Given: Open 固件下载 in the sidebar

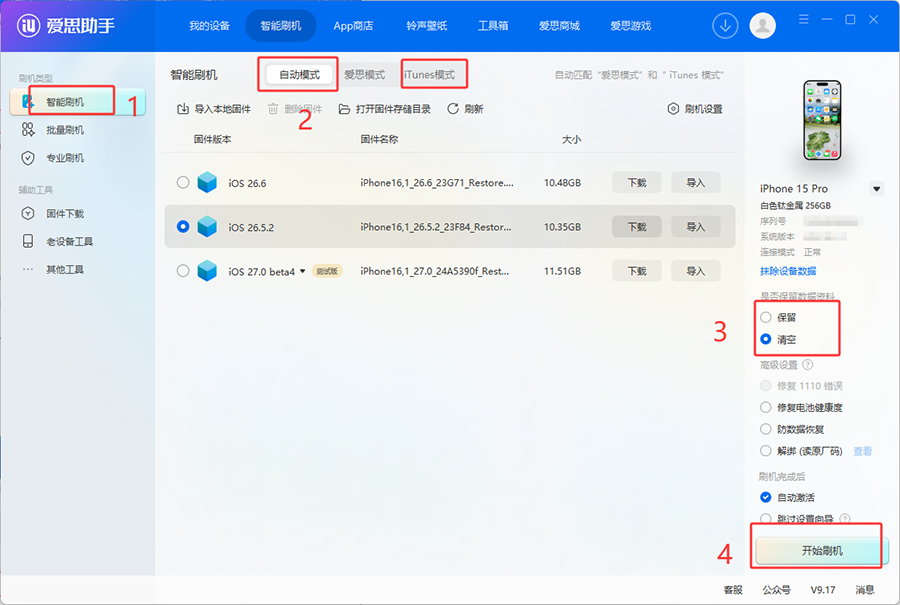Looking at the screenshot, I should pyautogui.click(x=65, y=214).
